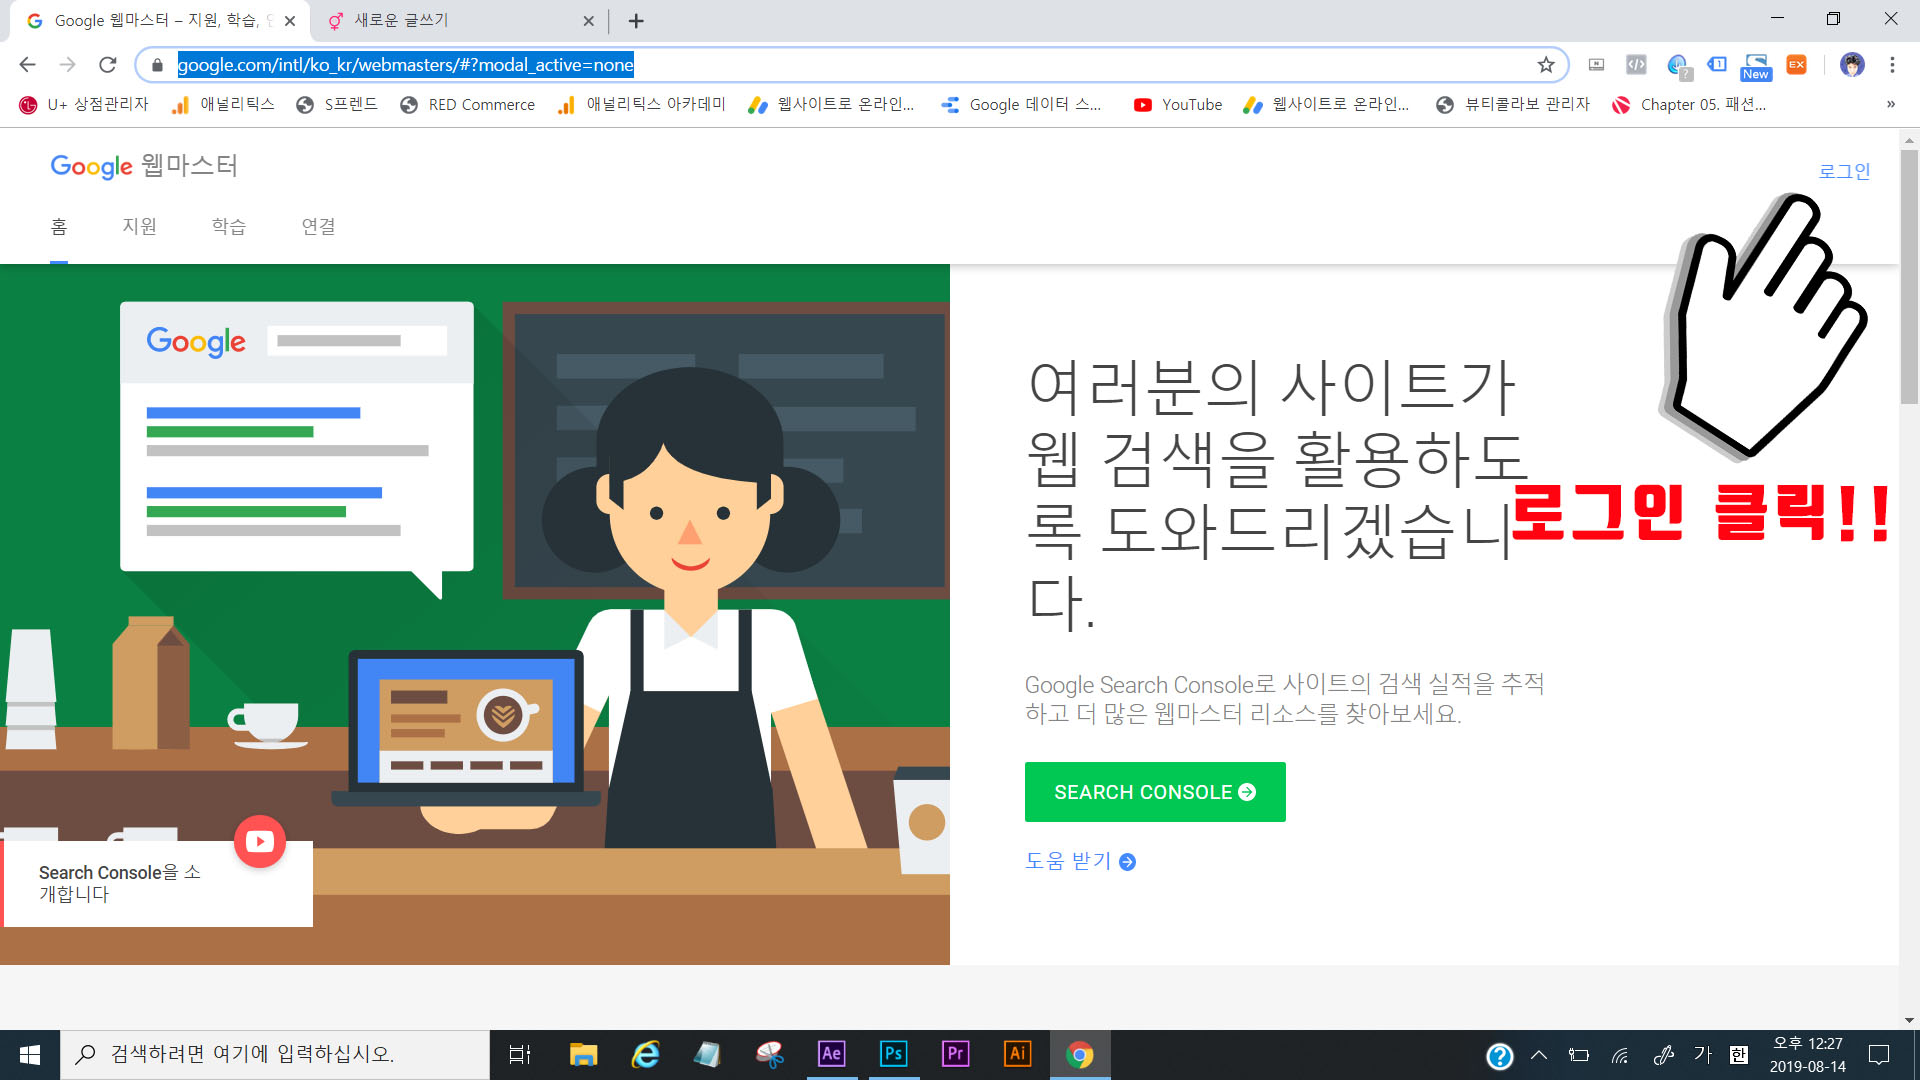Reload the current page
Viewport: 1920px width, 1080px height.
(x=107, y=65)
